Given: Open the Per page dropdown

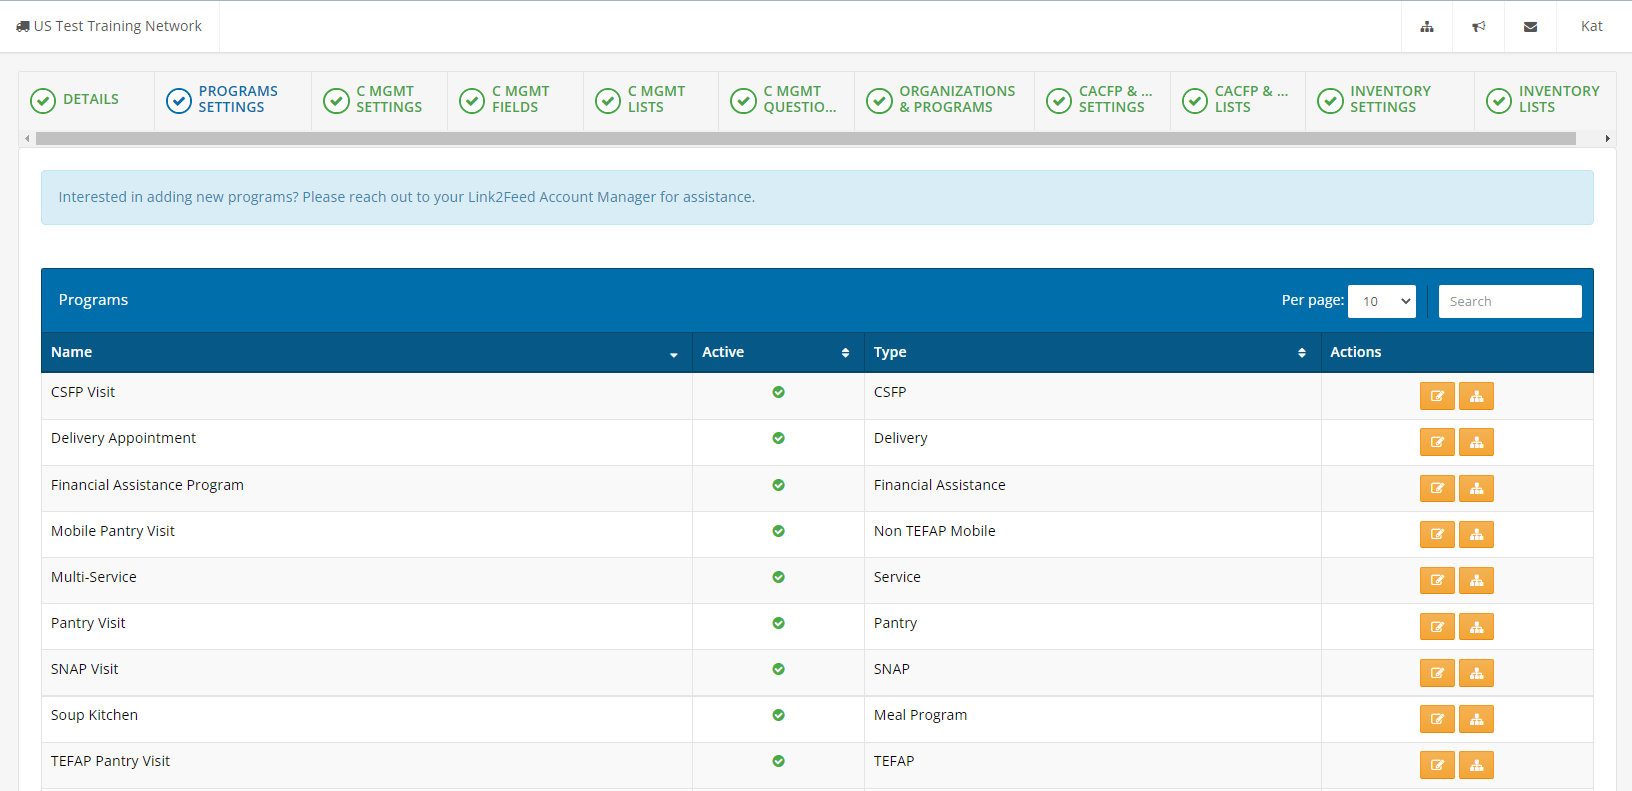Looking at the screenshot, I should (x=1381, y=301).
